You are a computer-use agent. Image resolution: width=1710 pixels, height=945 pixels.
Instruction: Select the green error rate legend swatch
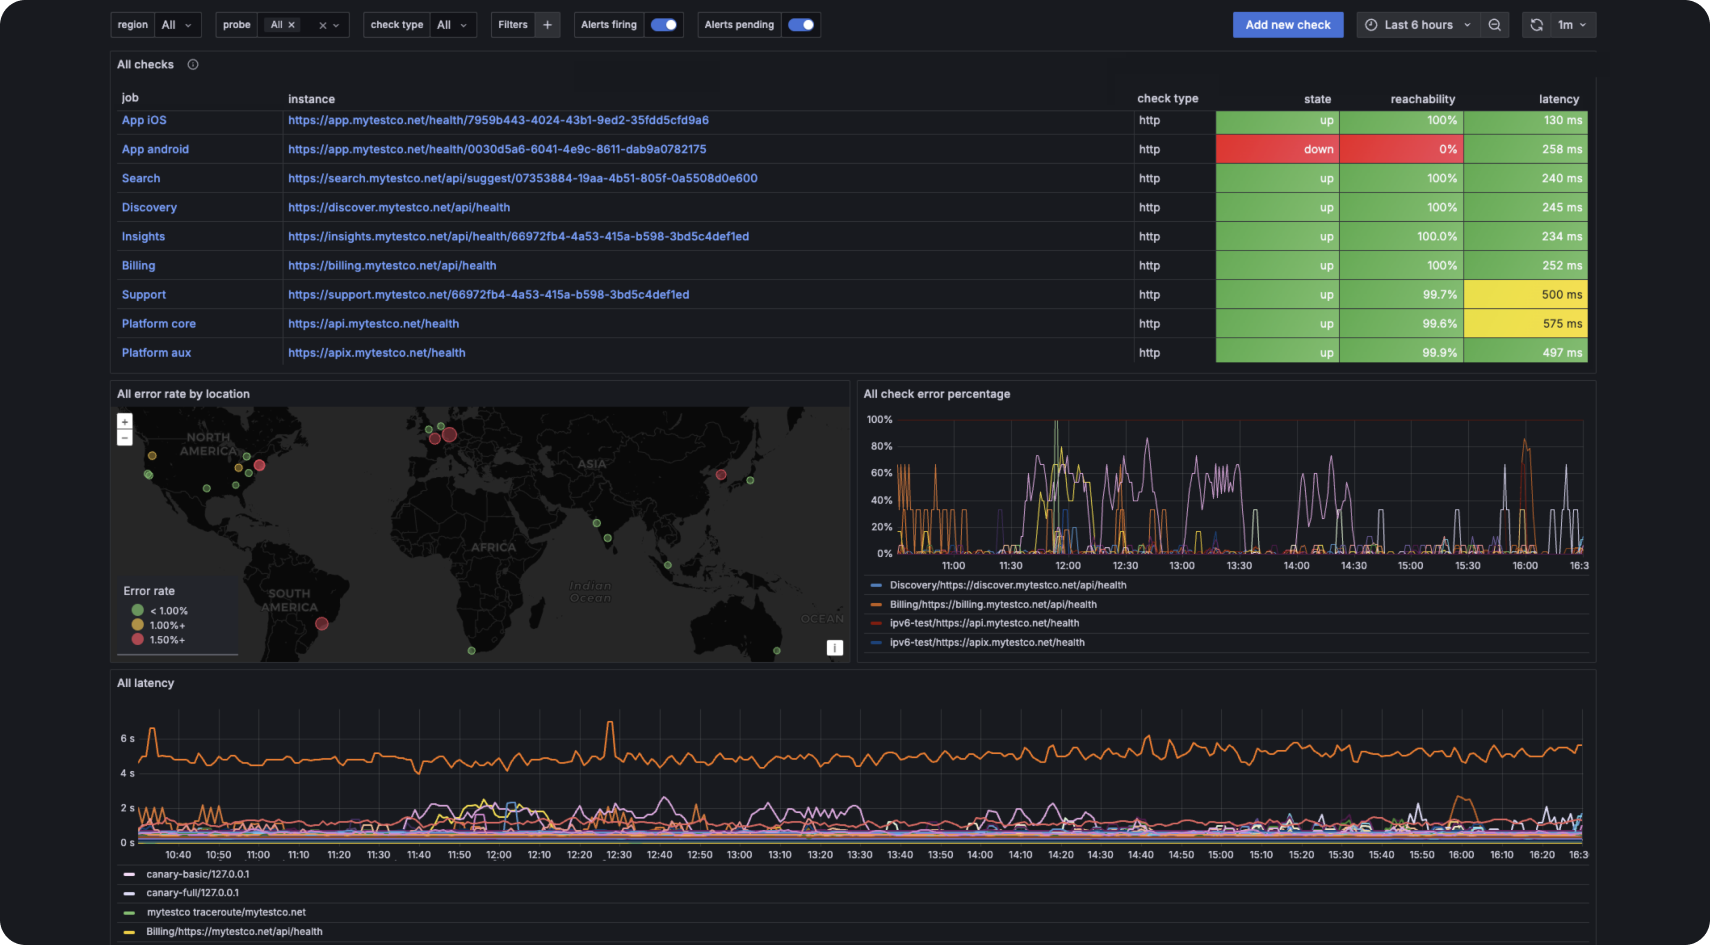coord(137,610)
